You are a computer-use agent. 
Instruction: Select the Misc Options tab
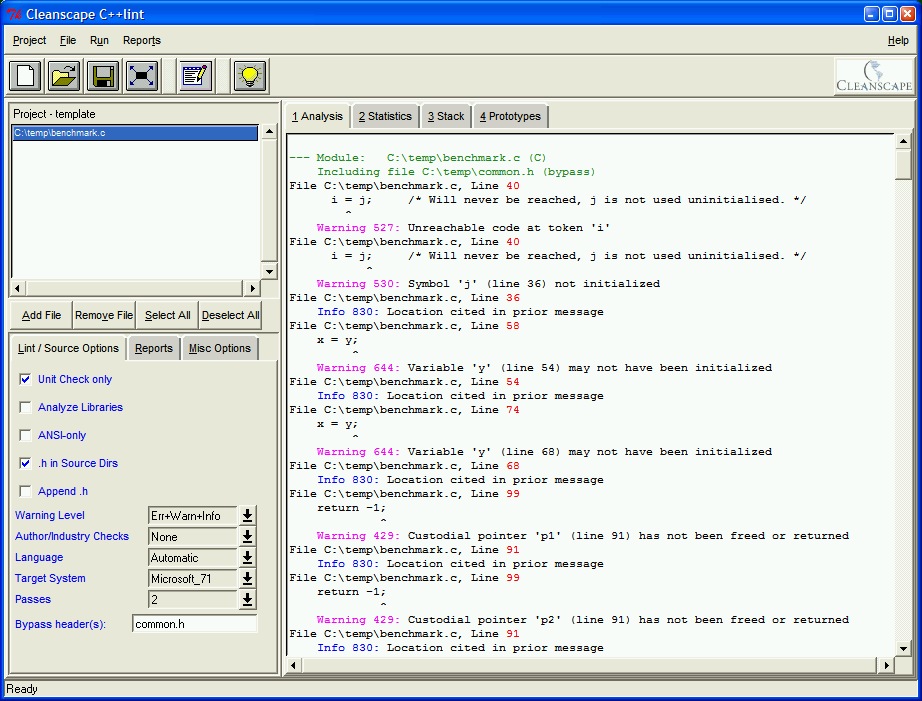click(x=220, y=348)
